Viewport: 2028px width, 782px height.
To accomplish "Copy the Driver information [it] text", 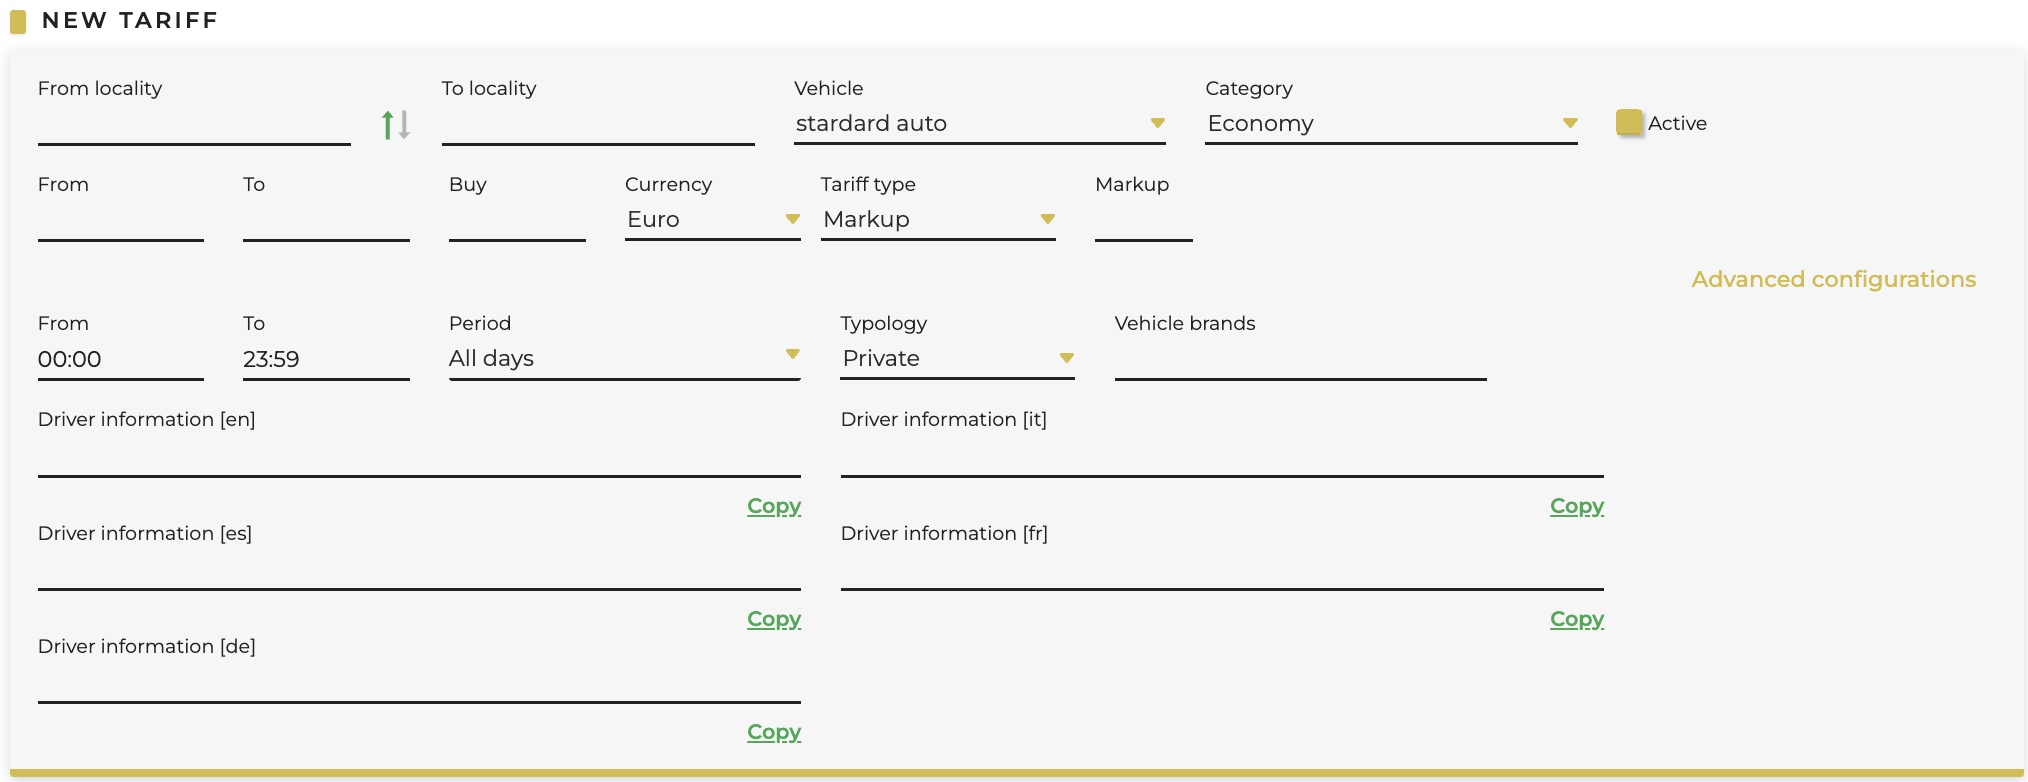I will click(1577, 506).
